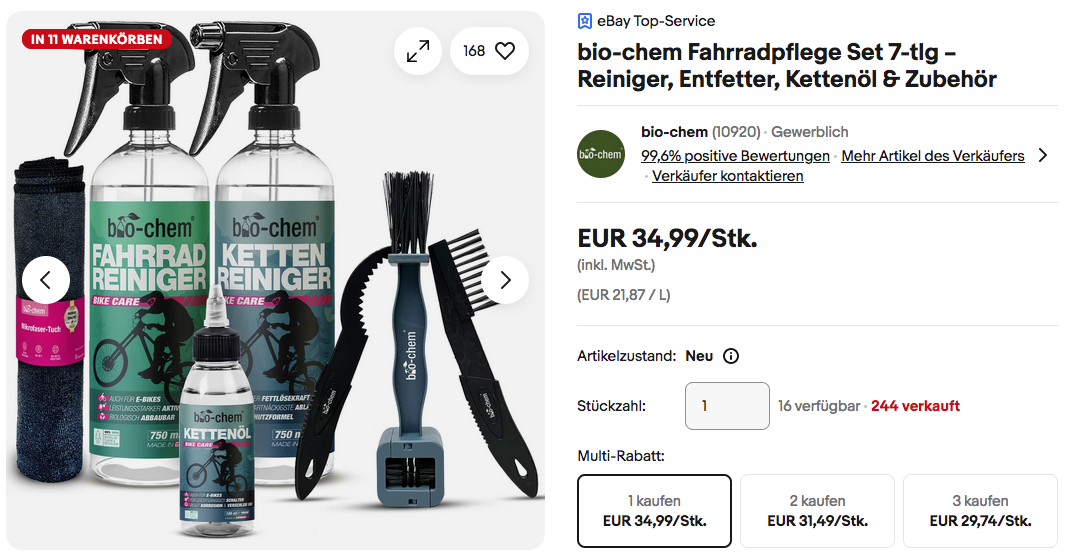The height and width of the screenshot is (560, 1066).
Task: Open the fullscreen image expand icon
Action: tap(417, 51)
